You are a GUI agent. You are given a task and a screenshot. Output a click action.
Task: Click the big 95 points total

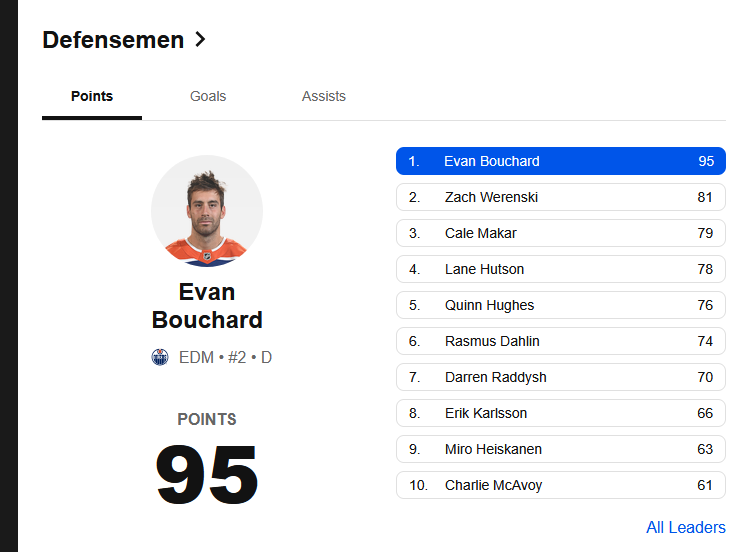click(207, 474)
